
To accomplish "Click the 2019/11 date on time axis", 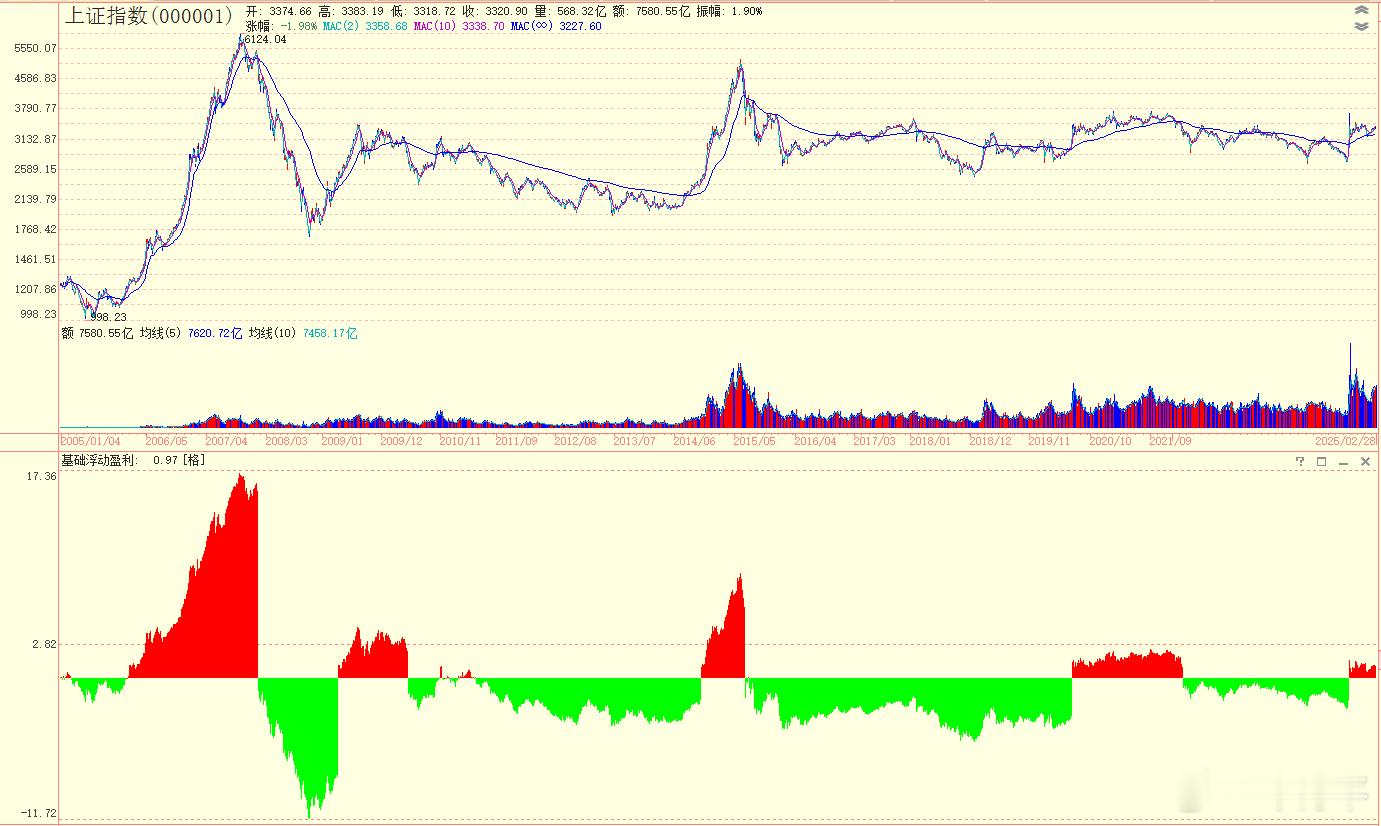I will click(1050, 441).
